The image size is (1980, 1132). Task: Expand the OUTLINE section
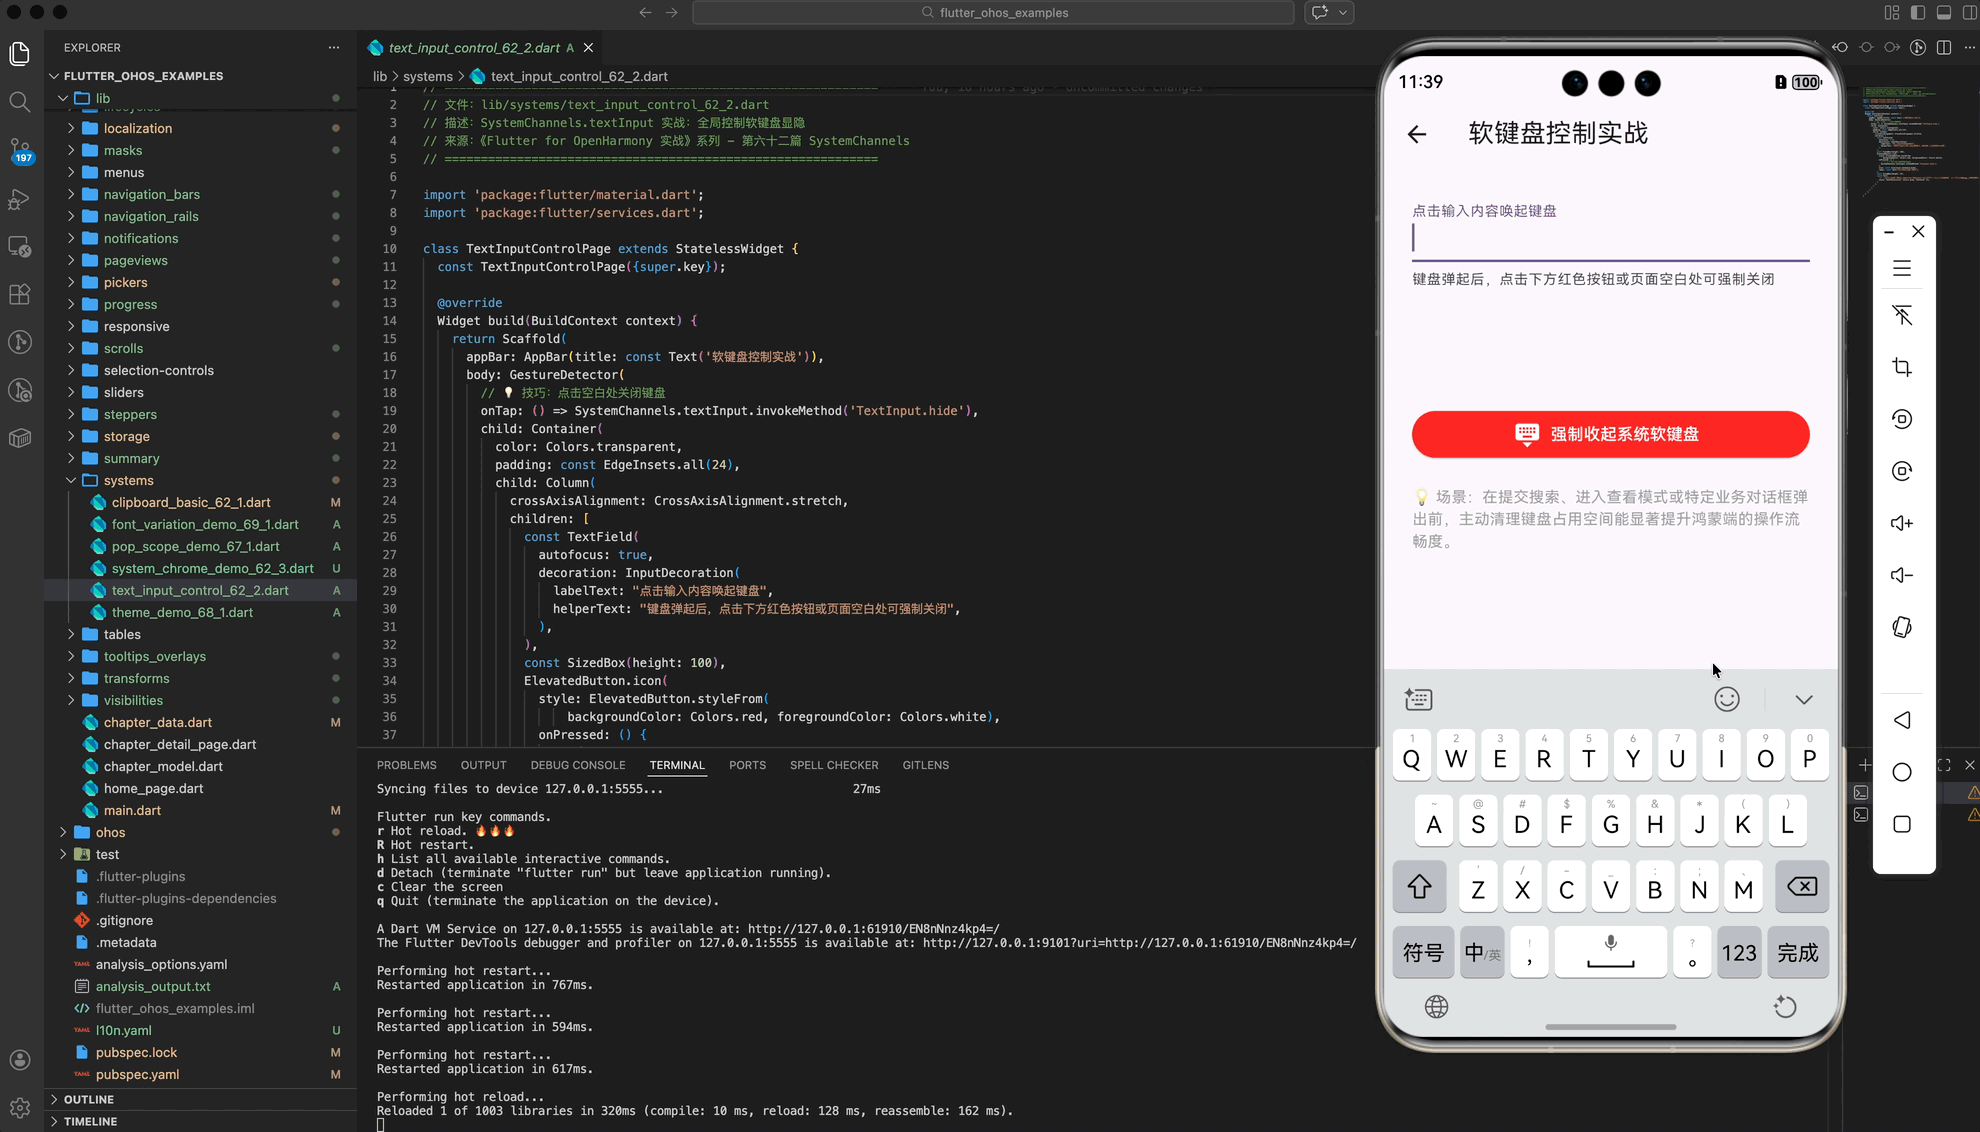click(88, 1099)
